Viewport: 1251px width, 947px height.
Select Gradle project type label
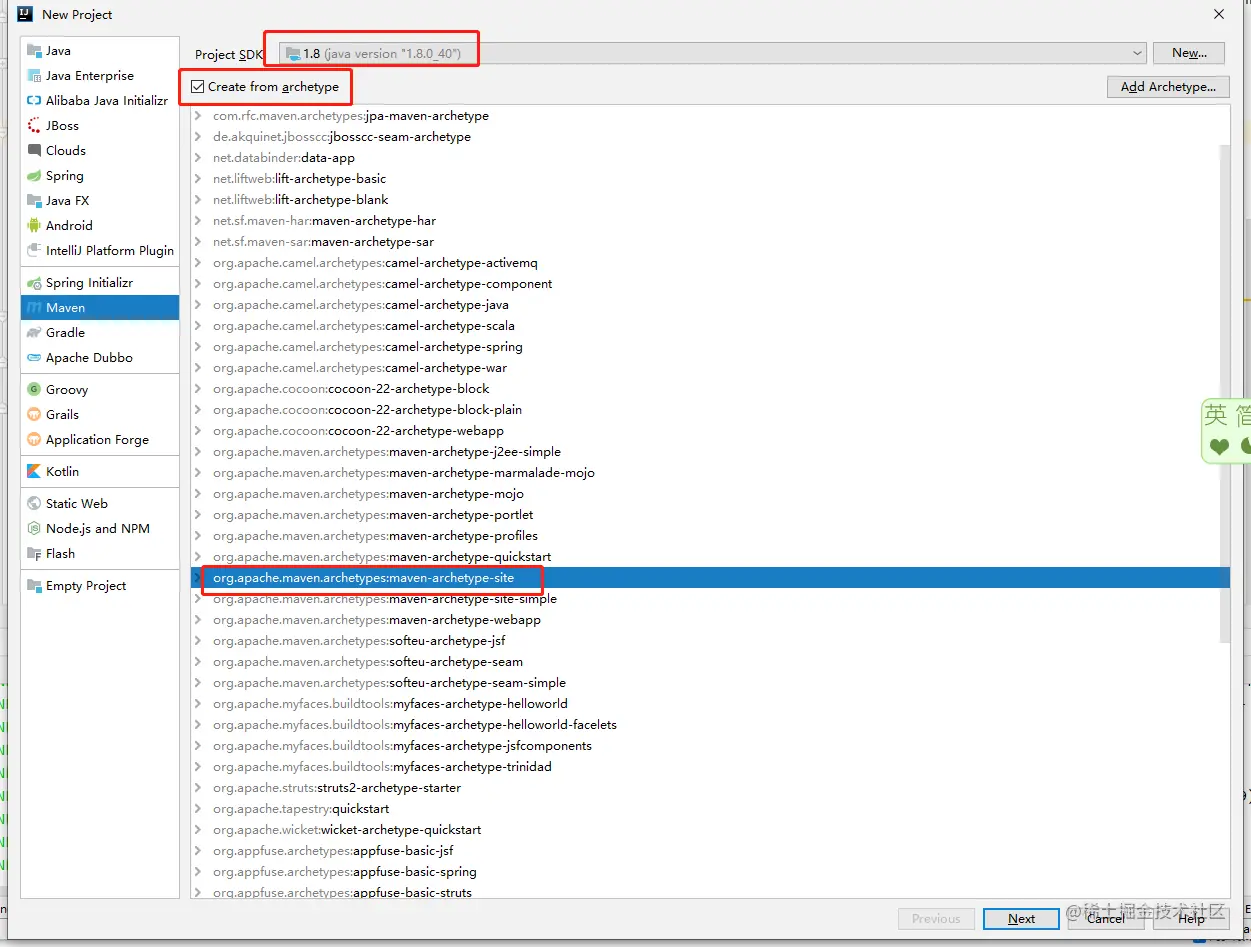(65, 333)
